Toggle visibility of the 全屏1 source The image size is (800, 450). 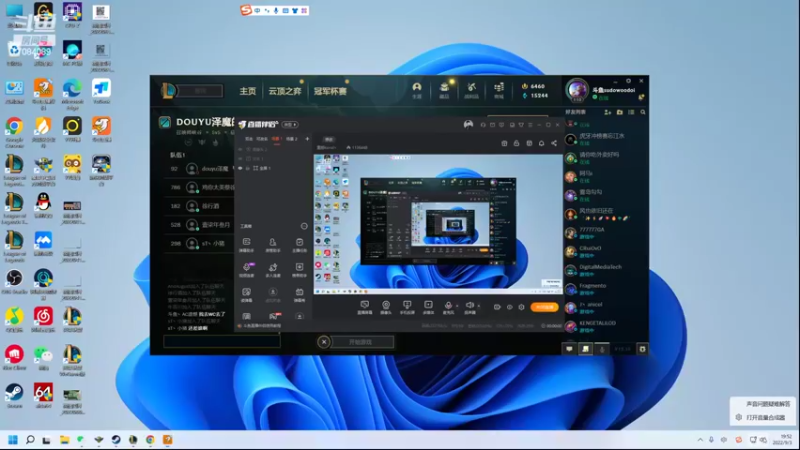(x=241, y=168)
